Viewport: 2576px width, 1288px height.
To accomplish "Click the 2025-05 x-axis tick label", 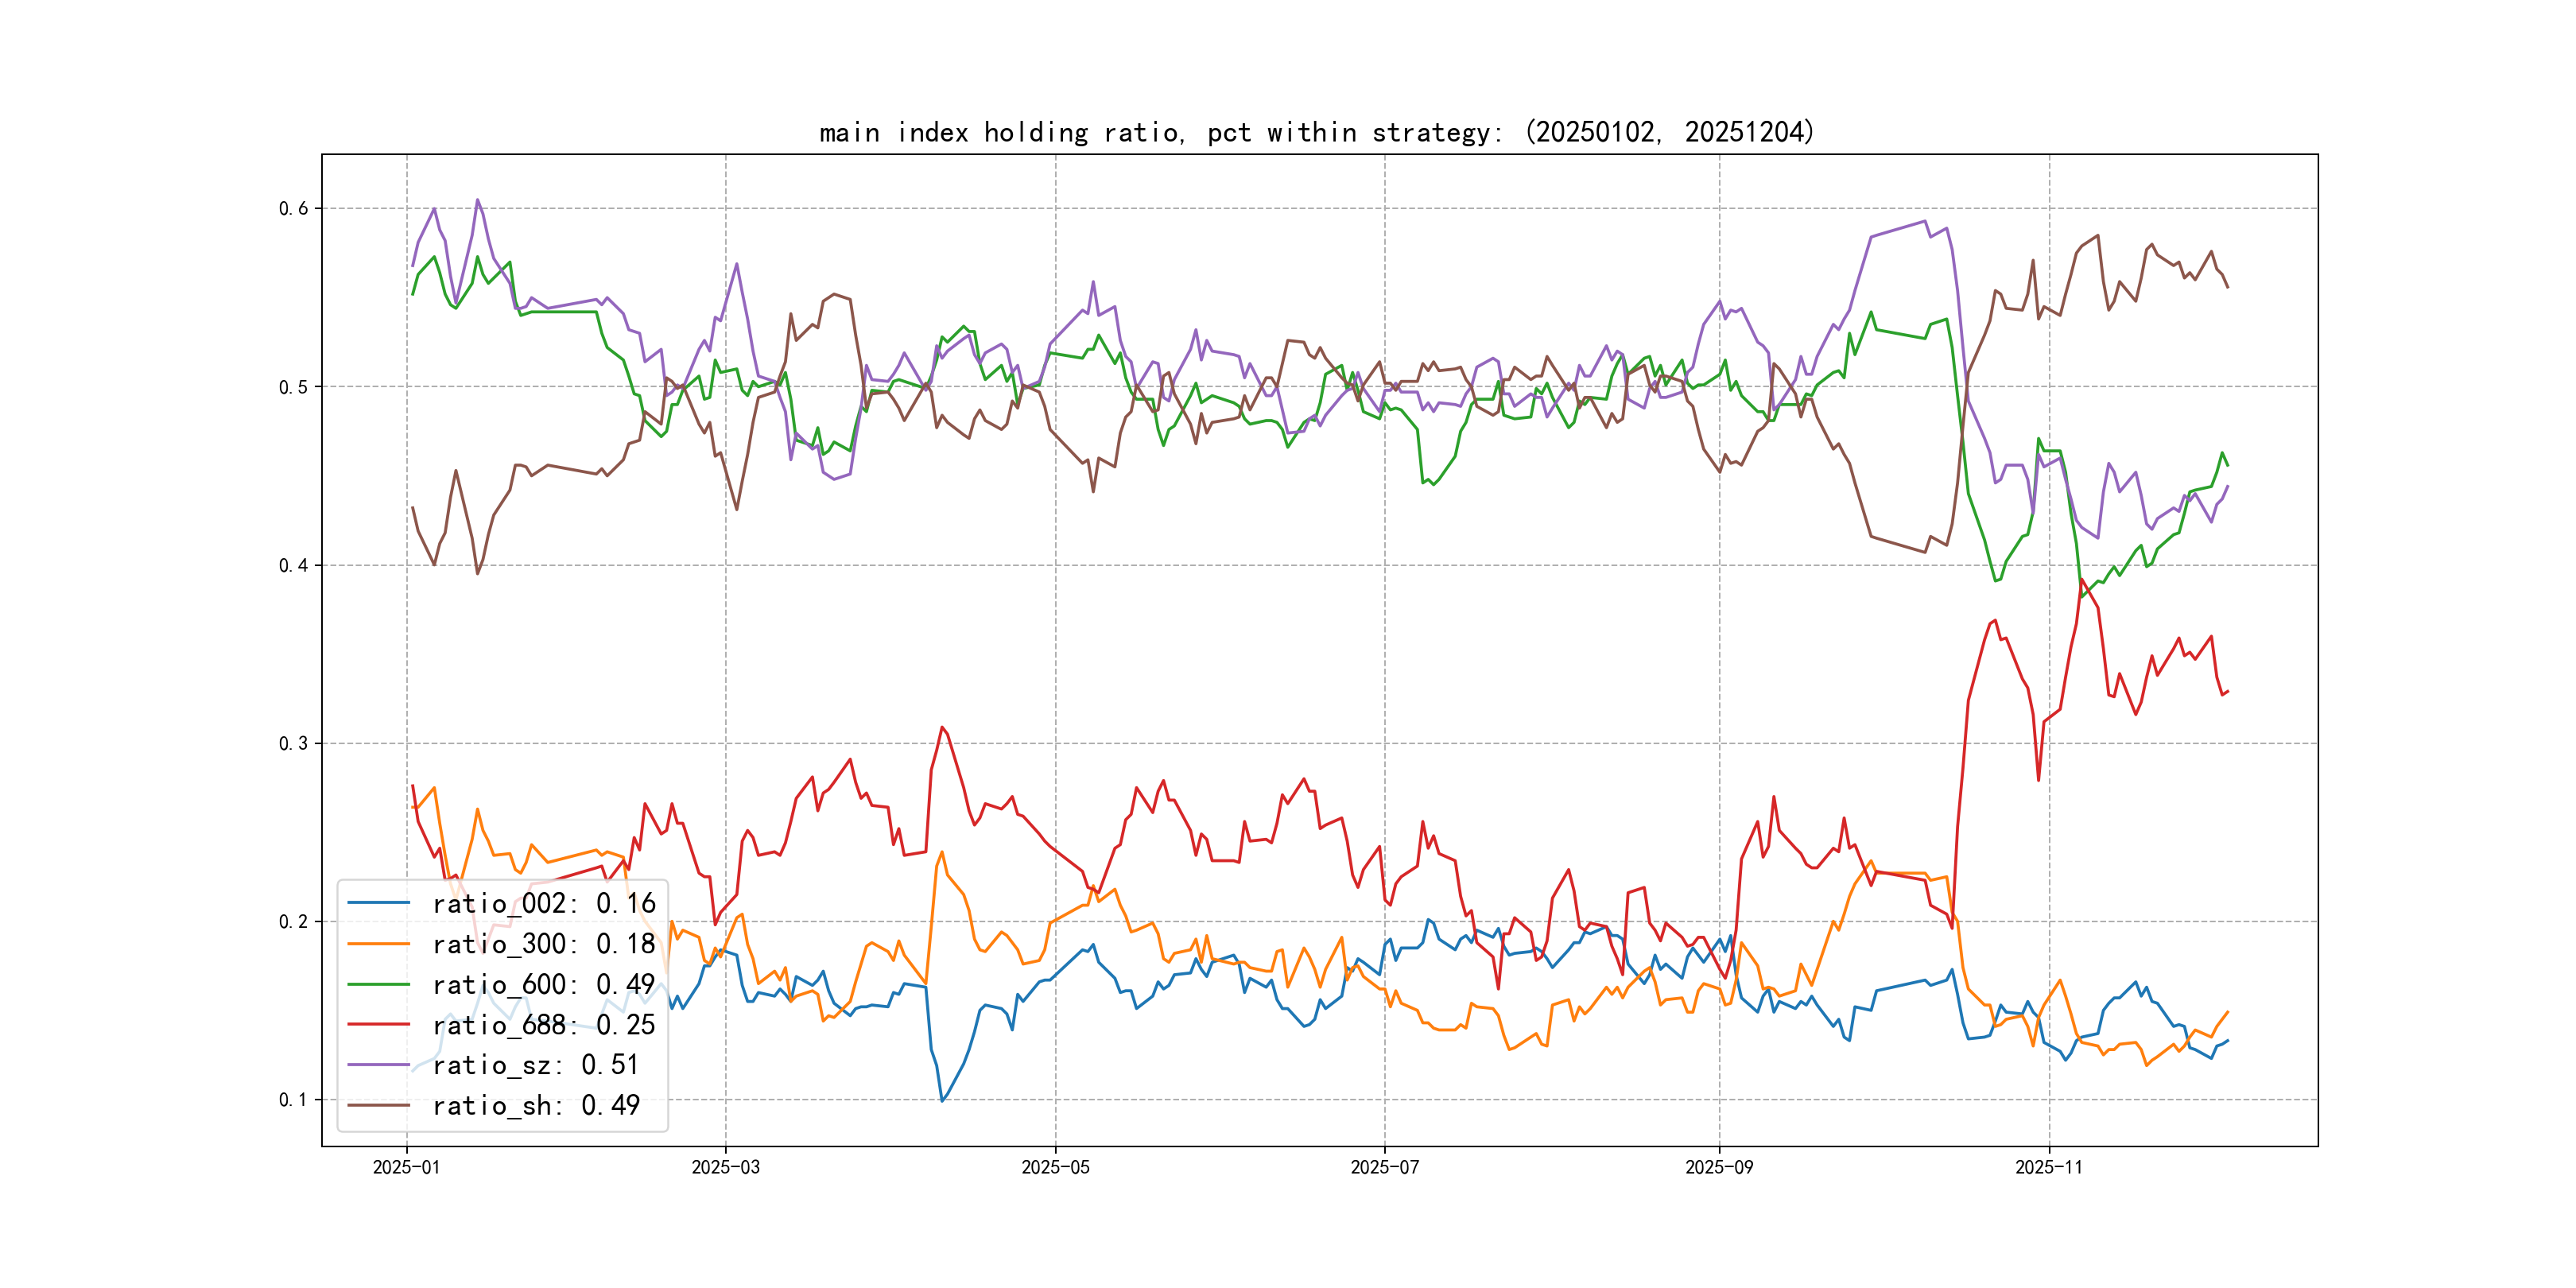I will (1055, 1167).
